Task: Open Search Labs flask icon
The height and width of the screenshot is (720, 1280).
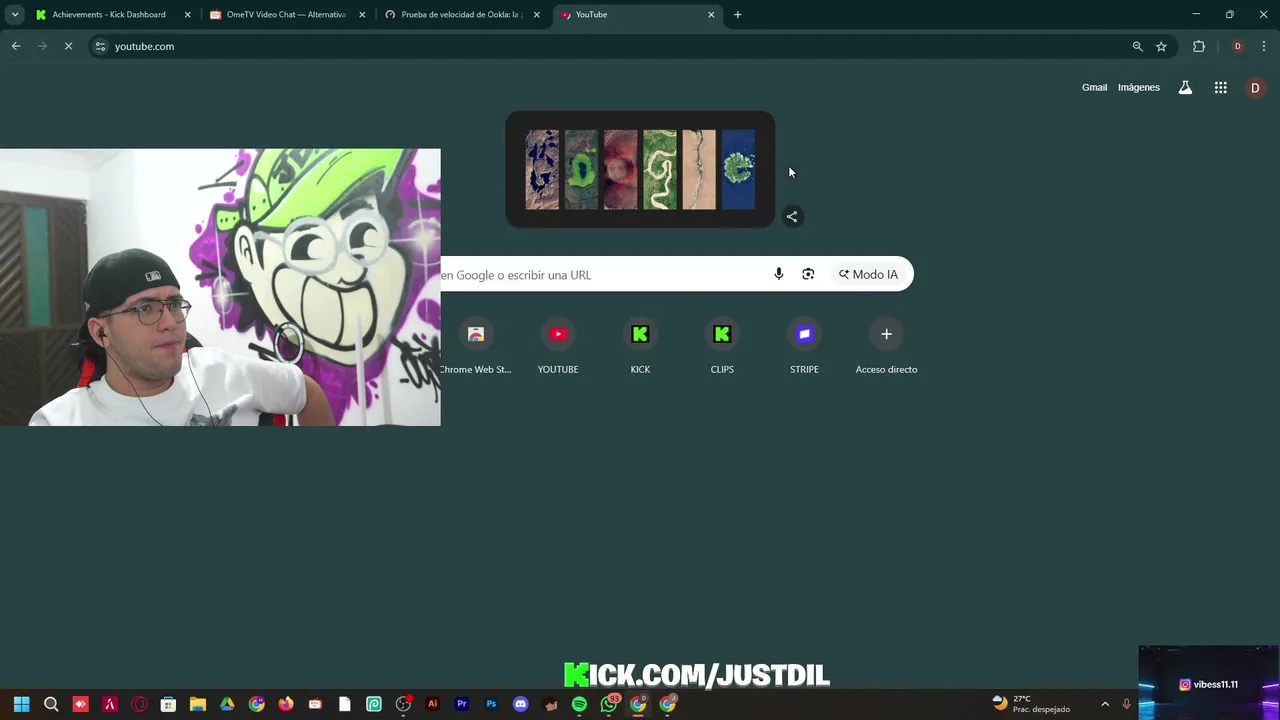Action: 1185,88
